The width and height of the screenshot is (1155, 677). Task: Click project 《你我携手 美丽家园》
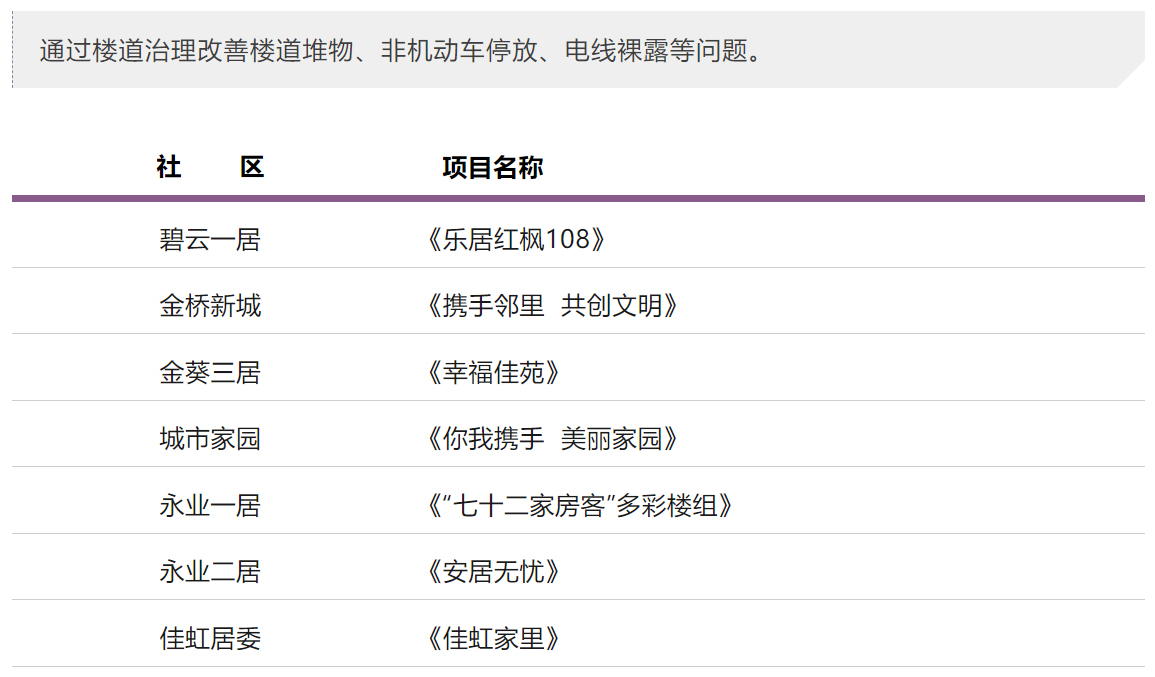549,439
